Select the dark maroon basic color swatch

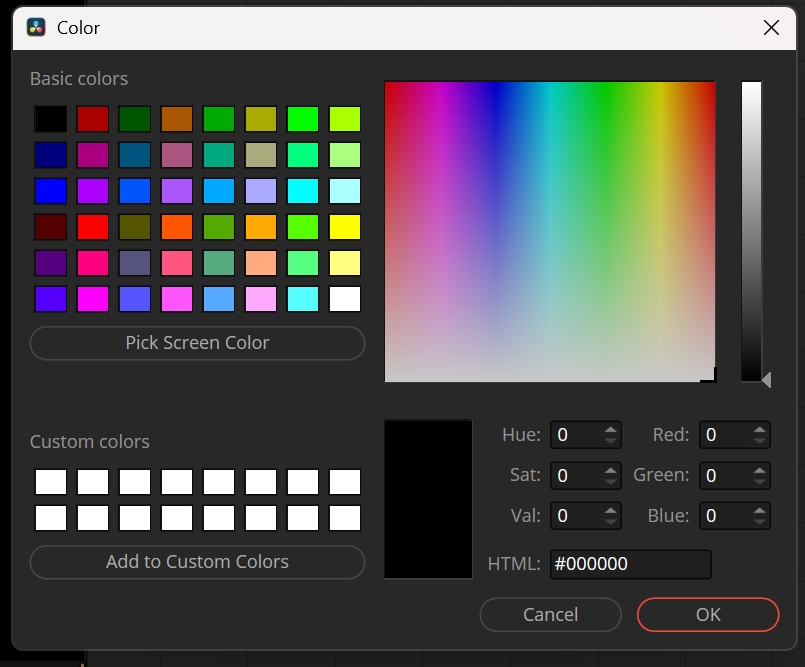pyautogui.click(x=51, y=227)
